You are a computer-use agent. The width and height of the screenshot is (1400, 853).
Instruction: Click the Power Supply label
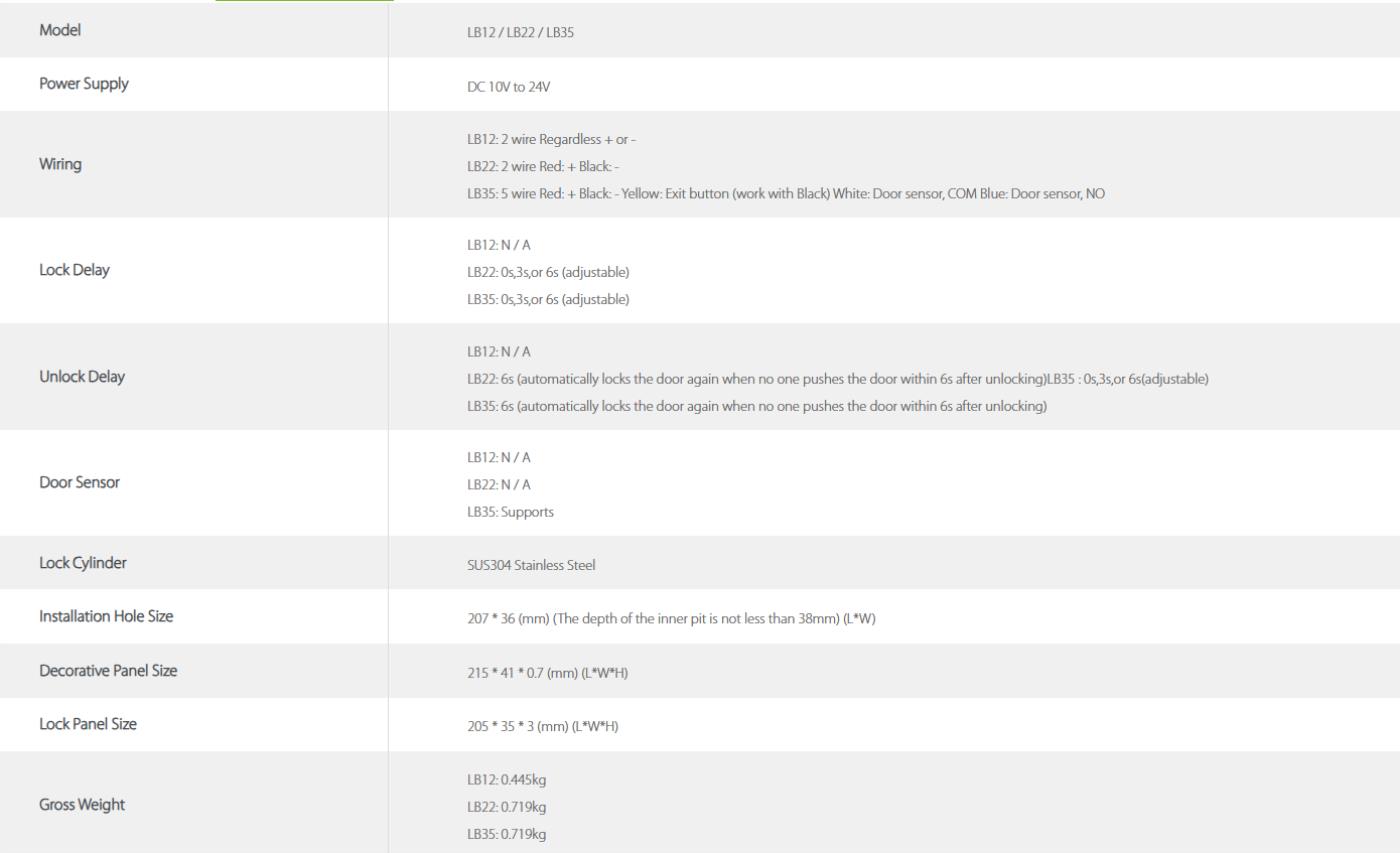point(84,84)
